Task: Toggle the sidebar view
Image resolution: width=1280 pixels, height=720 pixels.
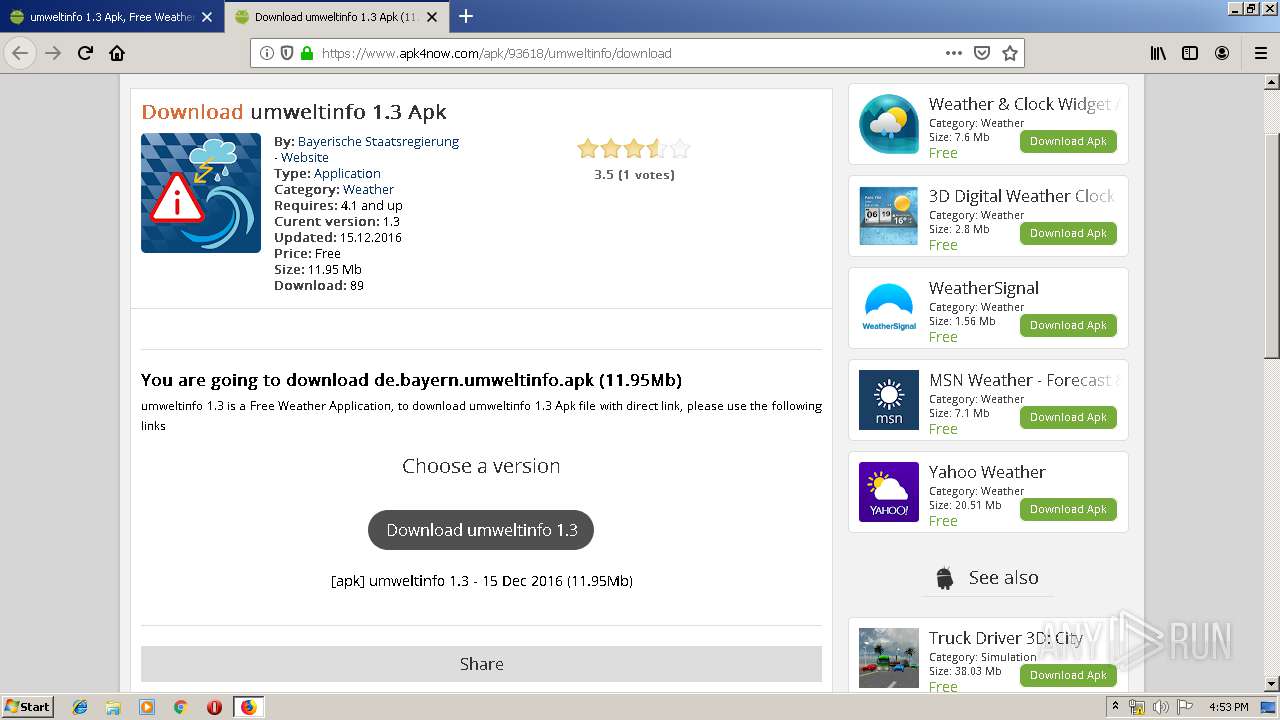Action: click(1190, 53)
